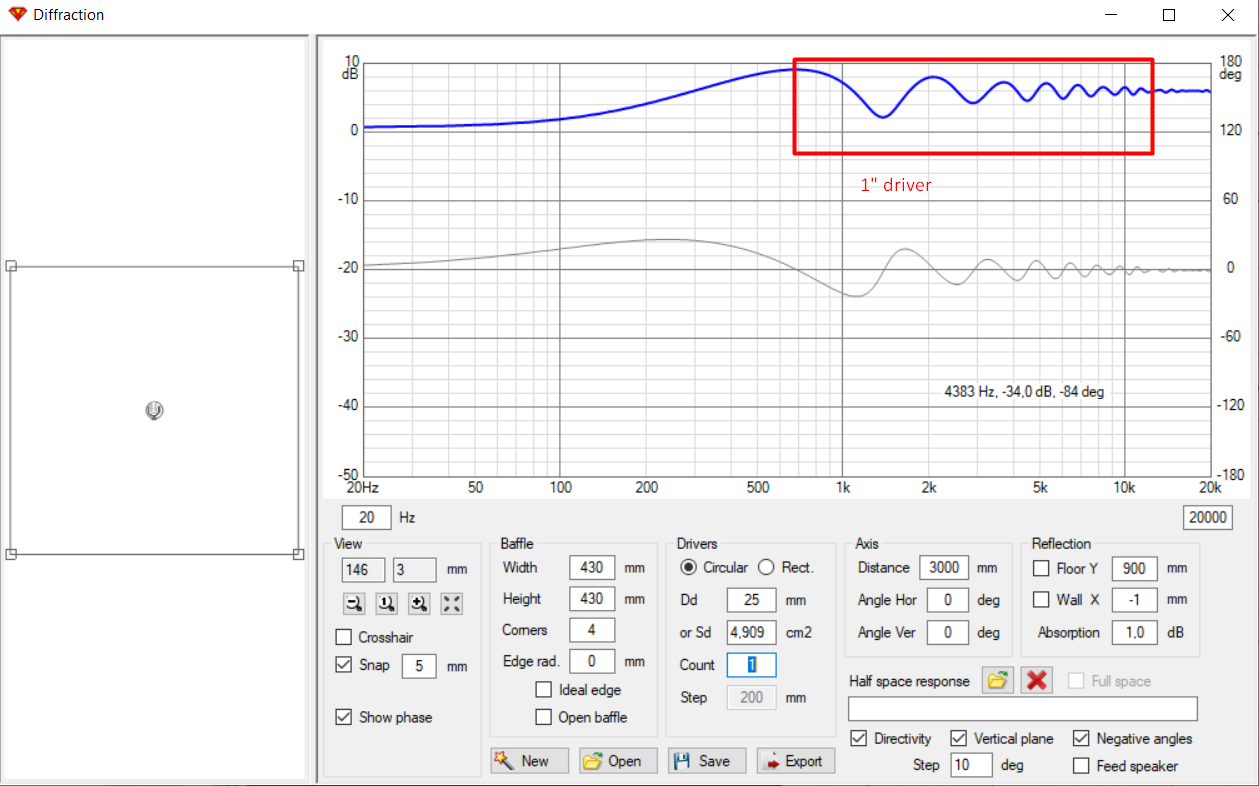Select bottom-right baffle corner handle
1259x786 pixels.
coord(298,554)
